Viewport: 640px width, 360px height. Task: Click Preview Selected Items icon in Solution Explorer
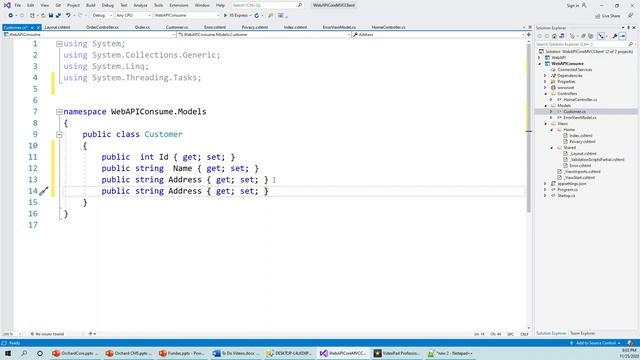click(x=622, y=36)
